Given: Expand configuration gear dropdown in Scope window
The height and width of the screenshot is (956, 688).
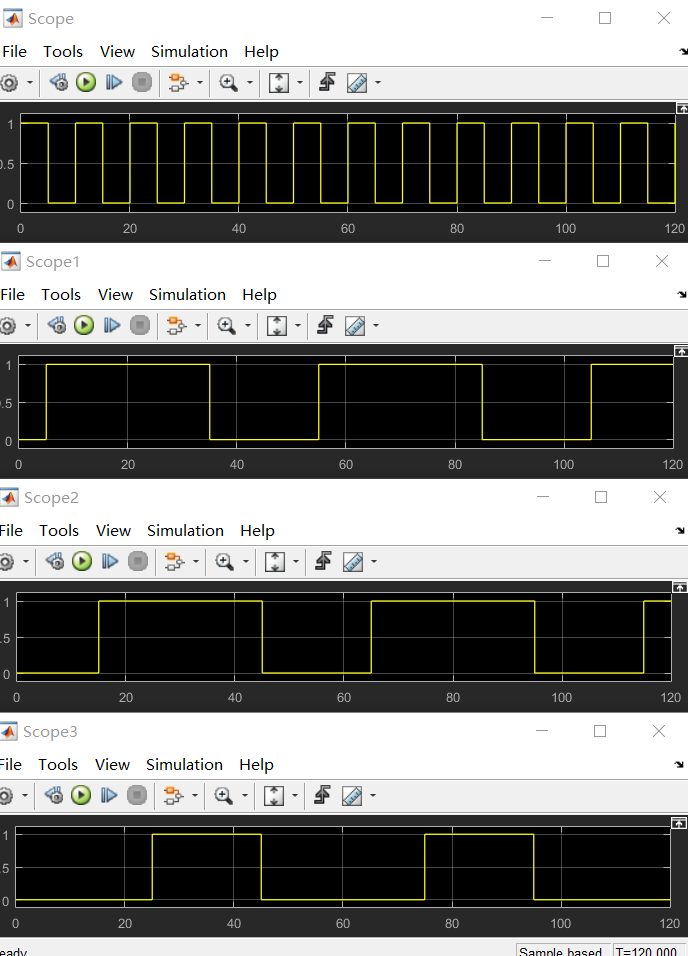Looking at the screenshot, I should pyautogui.click(x=29, y=82).
